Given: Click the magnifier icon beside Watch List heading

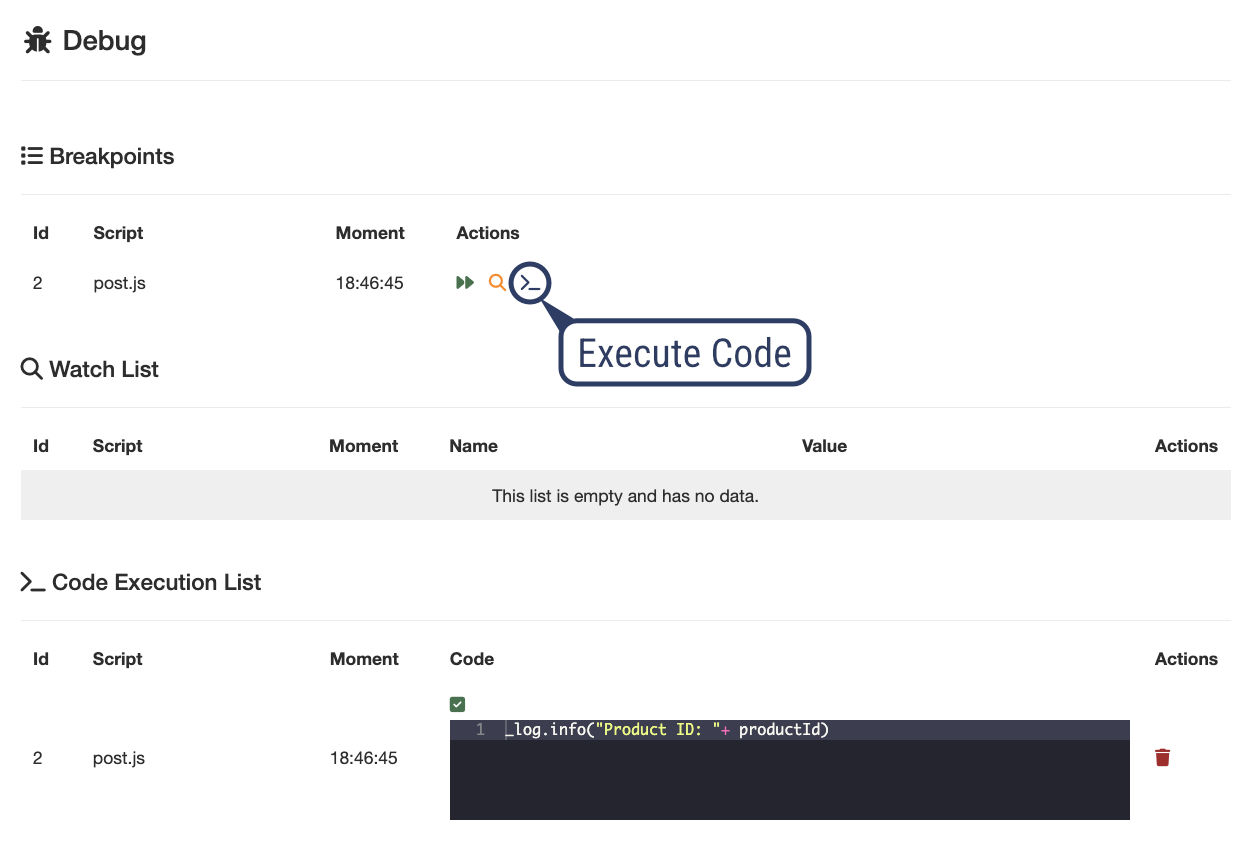Looking at the screenshot, I should coord(31,369).
